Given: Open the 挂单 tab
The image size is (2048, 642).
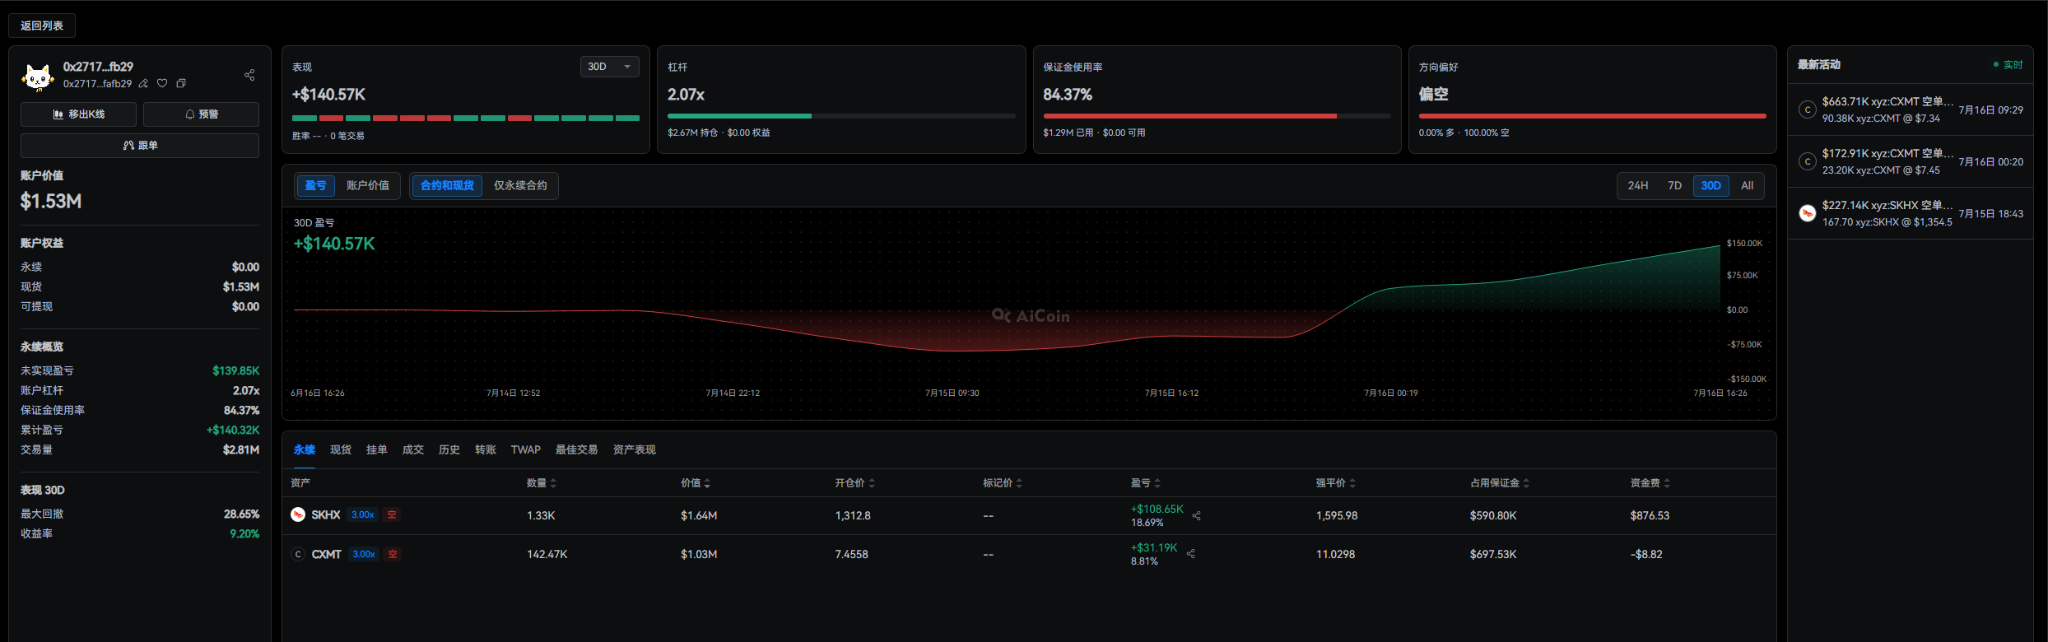Looking at the screenshot, I should point(377,450).
